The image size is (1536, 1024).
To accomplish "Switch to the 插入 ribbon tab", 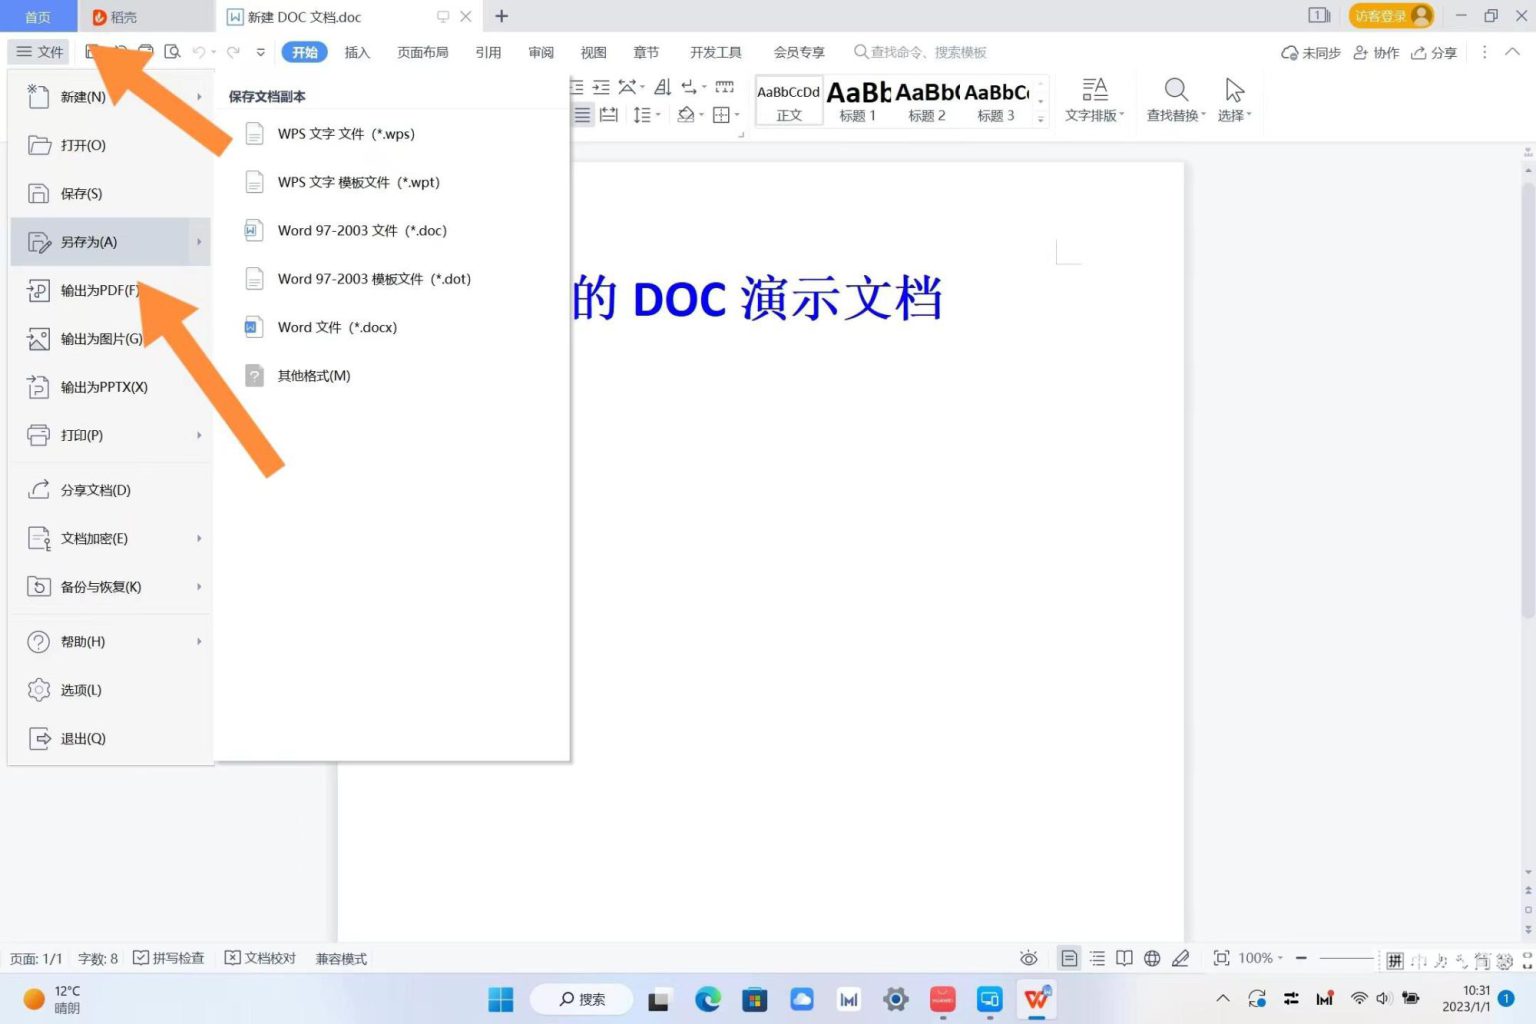I will click(x=357, y=52).
